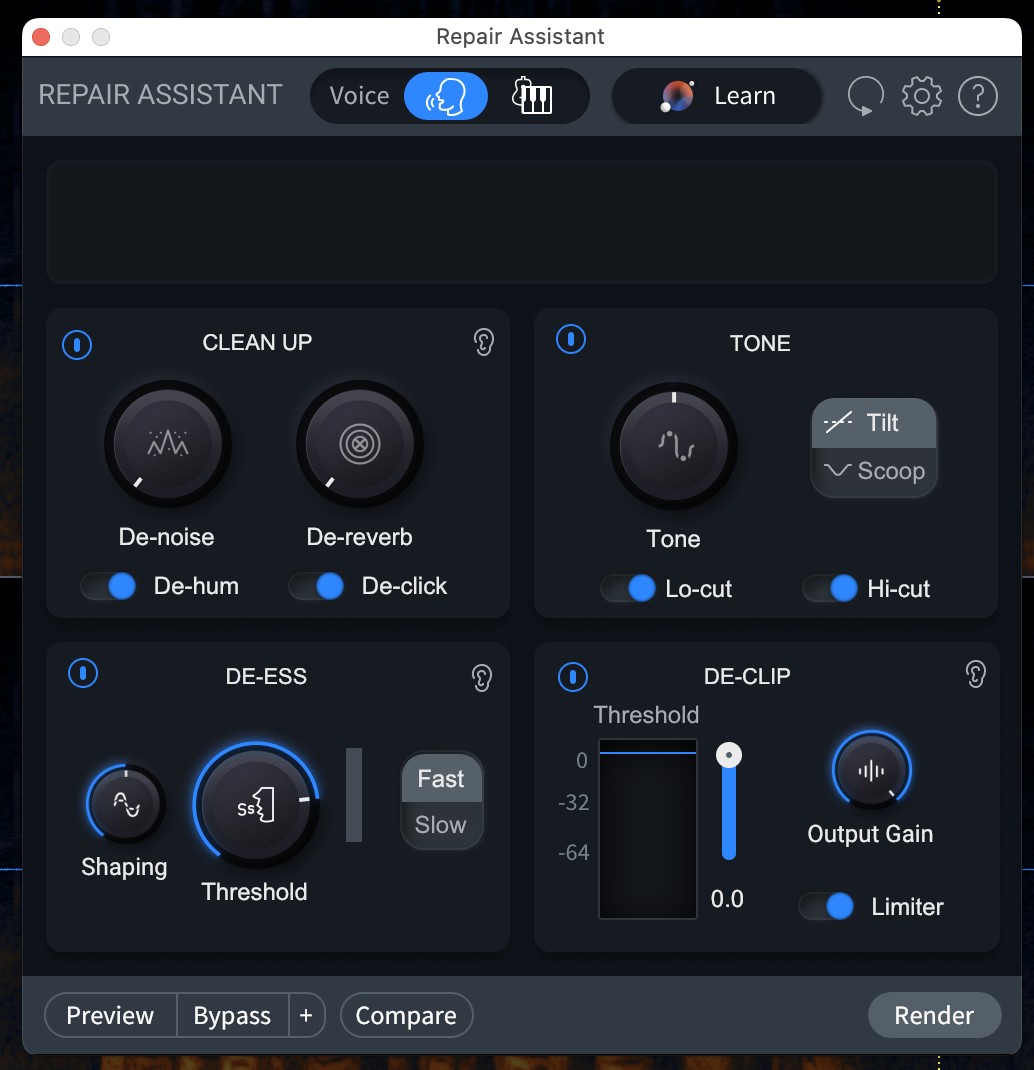The width and height of the screenshot is (1034, 1070).
Task: Expand the plus menu beside Bypass
Action: tap(306, 1016)
